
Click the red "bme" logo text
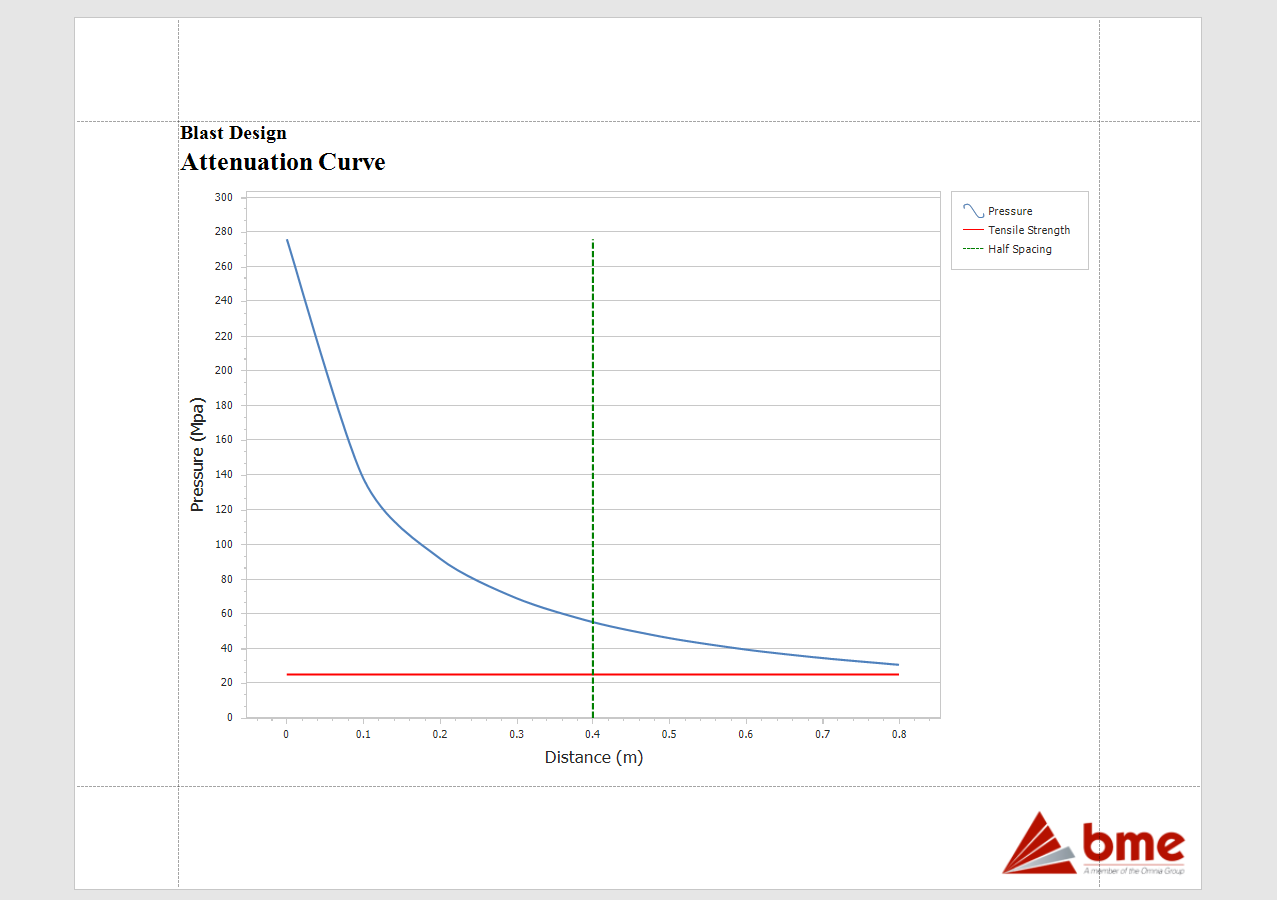pos(1132,844)
